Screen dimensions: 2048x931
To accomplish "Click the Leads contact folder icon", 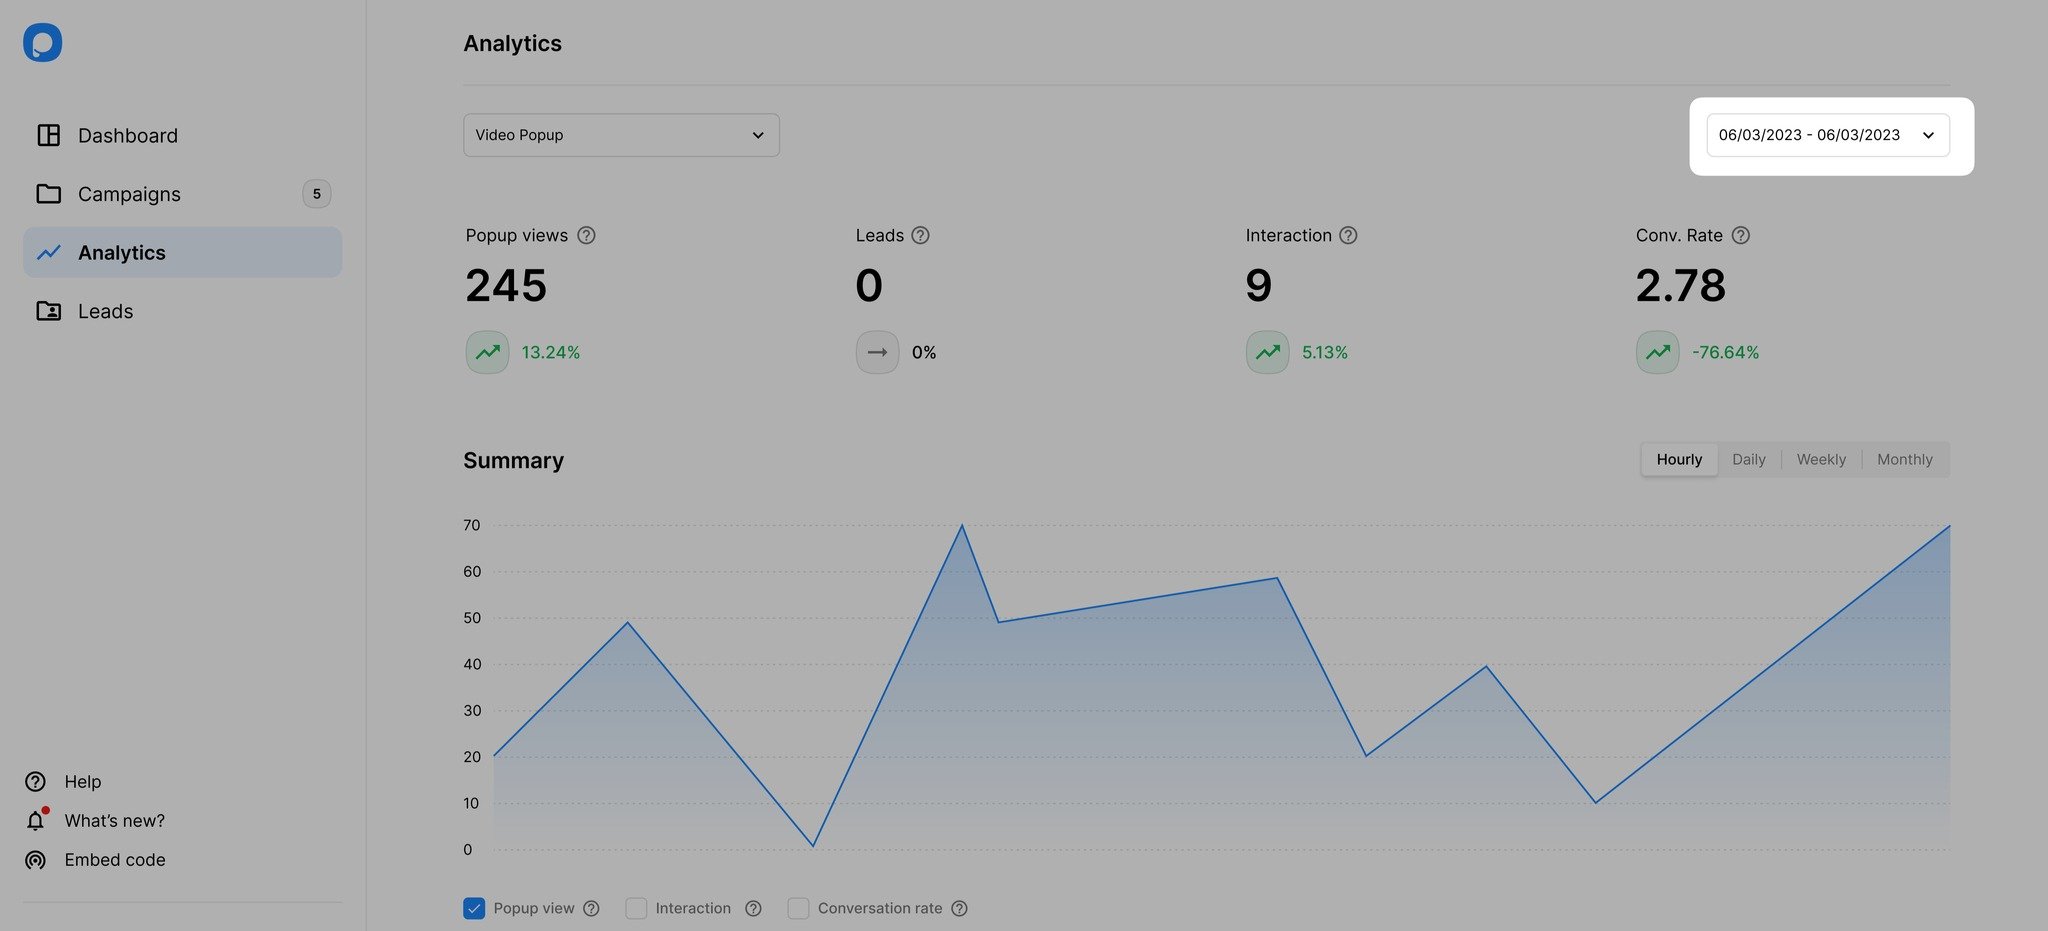I will (x=48, y=311).
